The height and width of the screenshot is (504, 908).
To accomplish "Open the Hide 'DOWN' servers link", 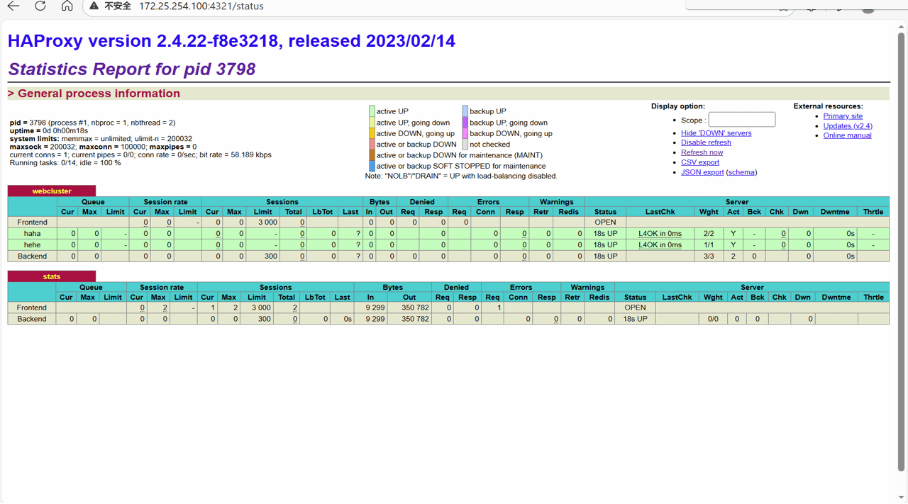I will point(716,133).
